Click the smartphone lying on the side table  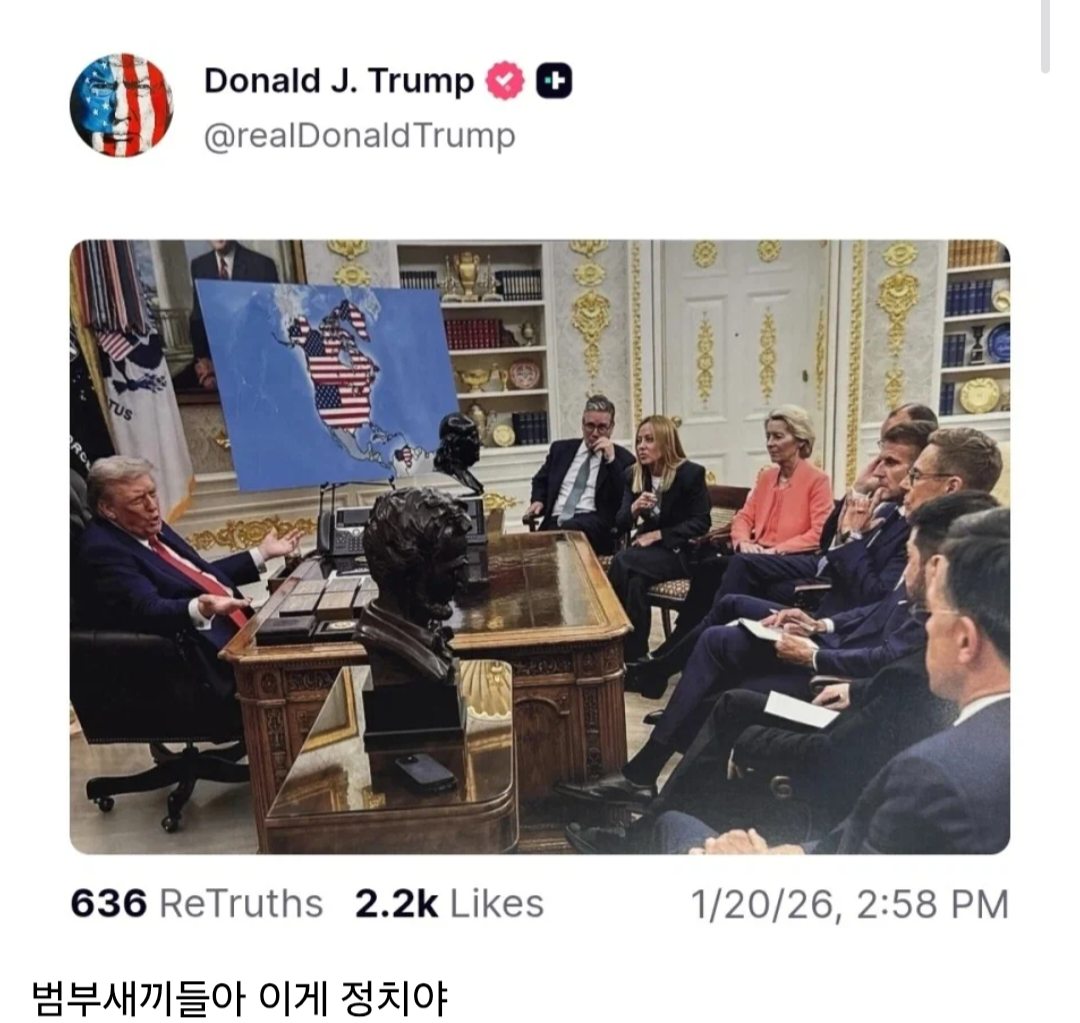425,772
